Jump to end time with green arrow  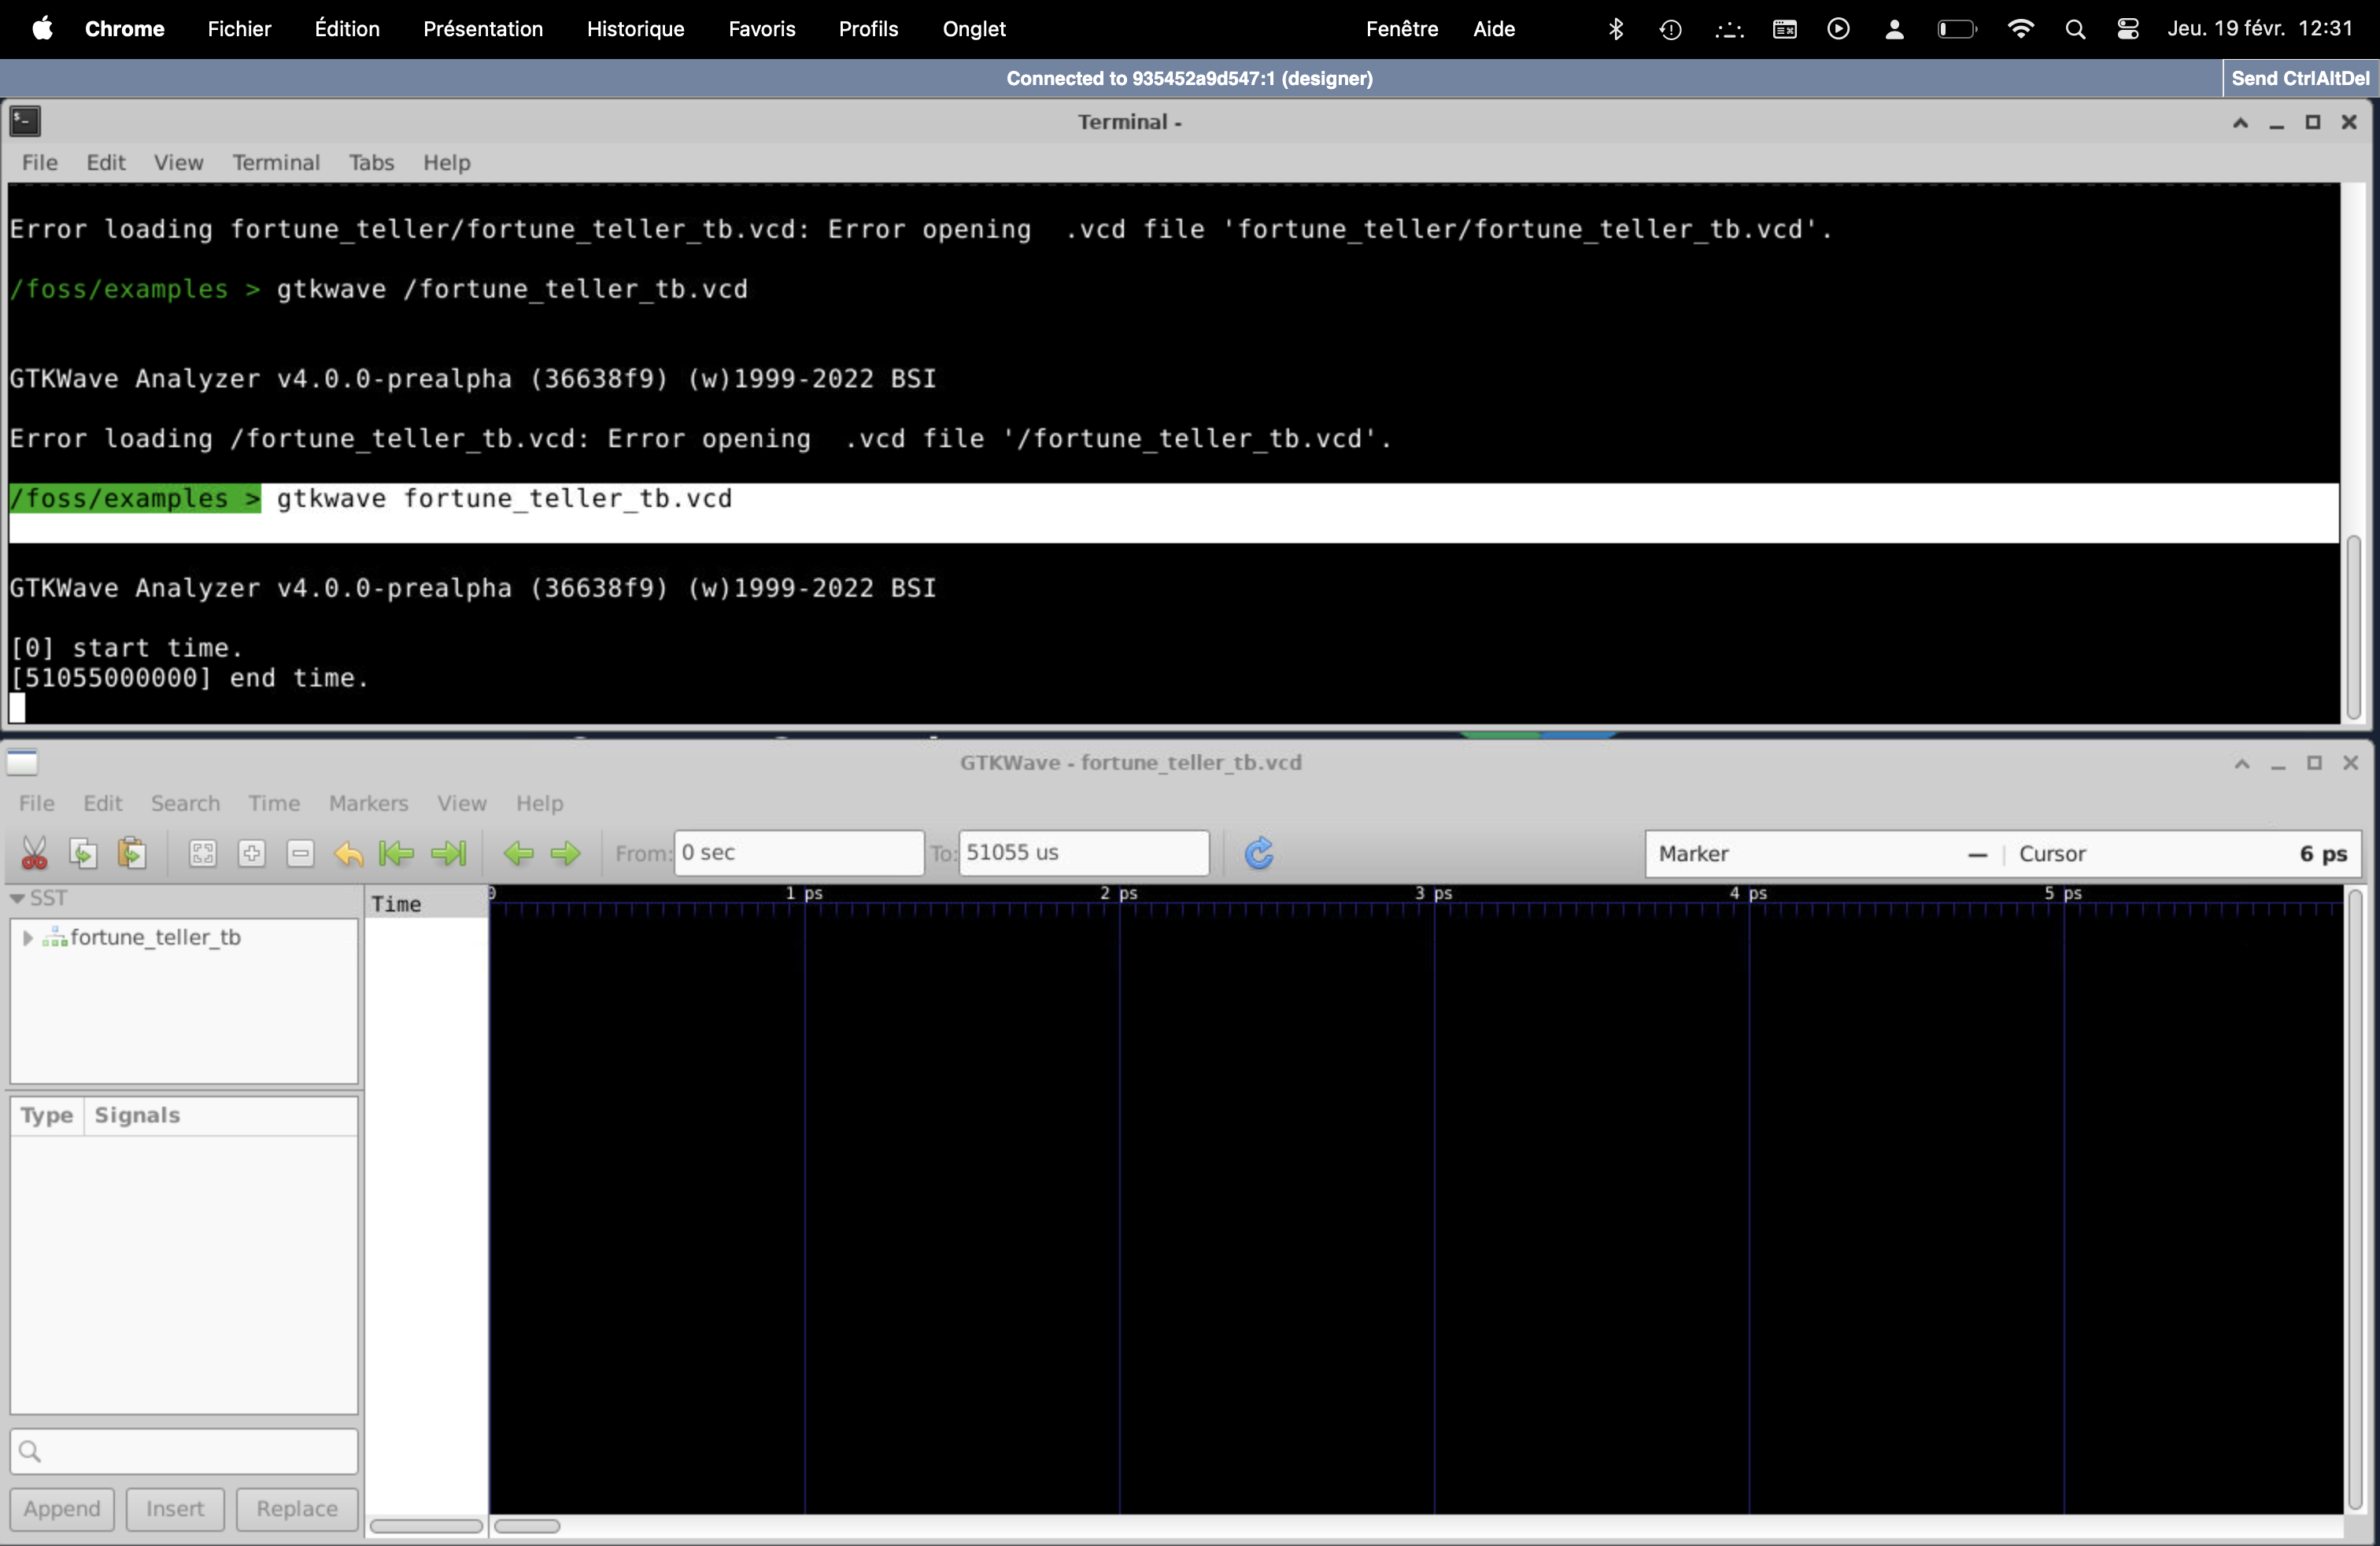(448, 853)
